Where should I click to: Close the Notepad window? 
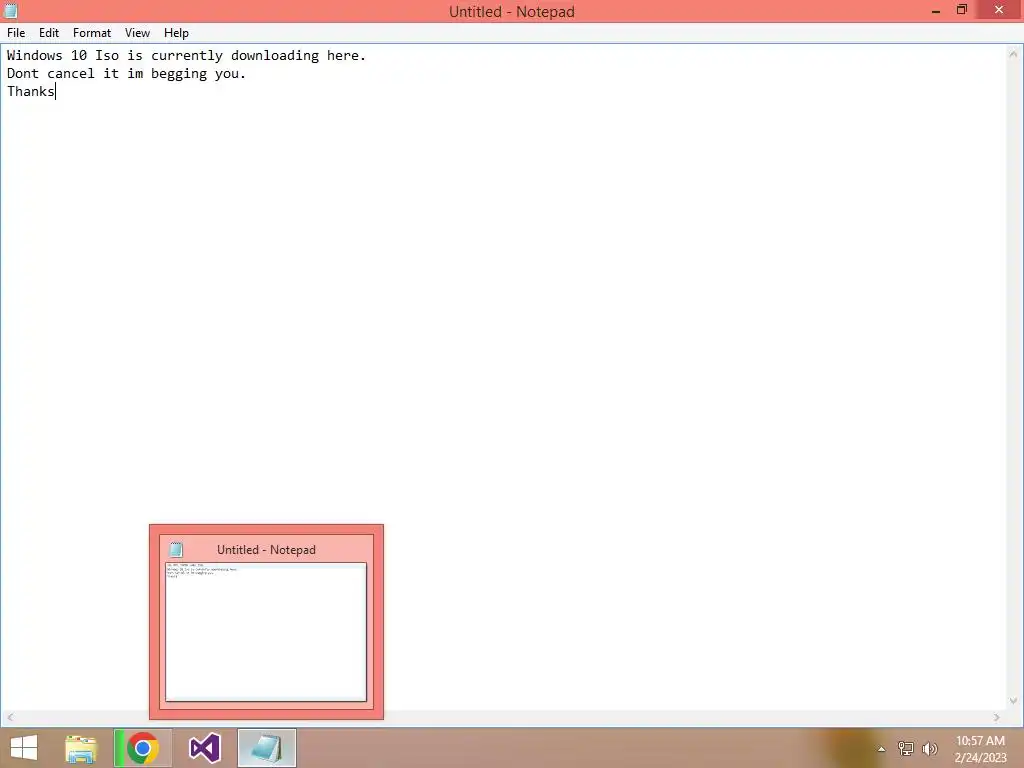coord(999,10)
